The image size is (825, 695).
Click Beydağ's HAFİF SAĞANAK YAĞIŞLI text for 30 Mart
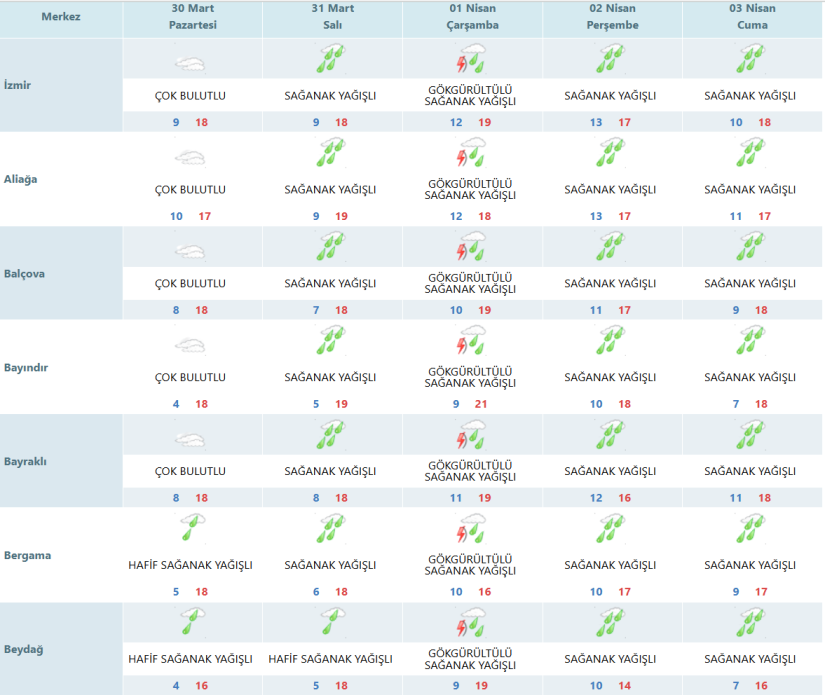(190, 659)
